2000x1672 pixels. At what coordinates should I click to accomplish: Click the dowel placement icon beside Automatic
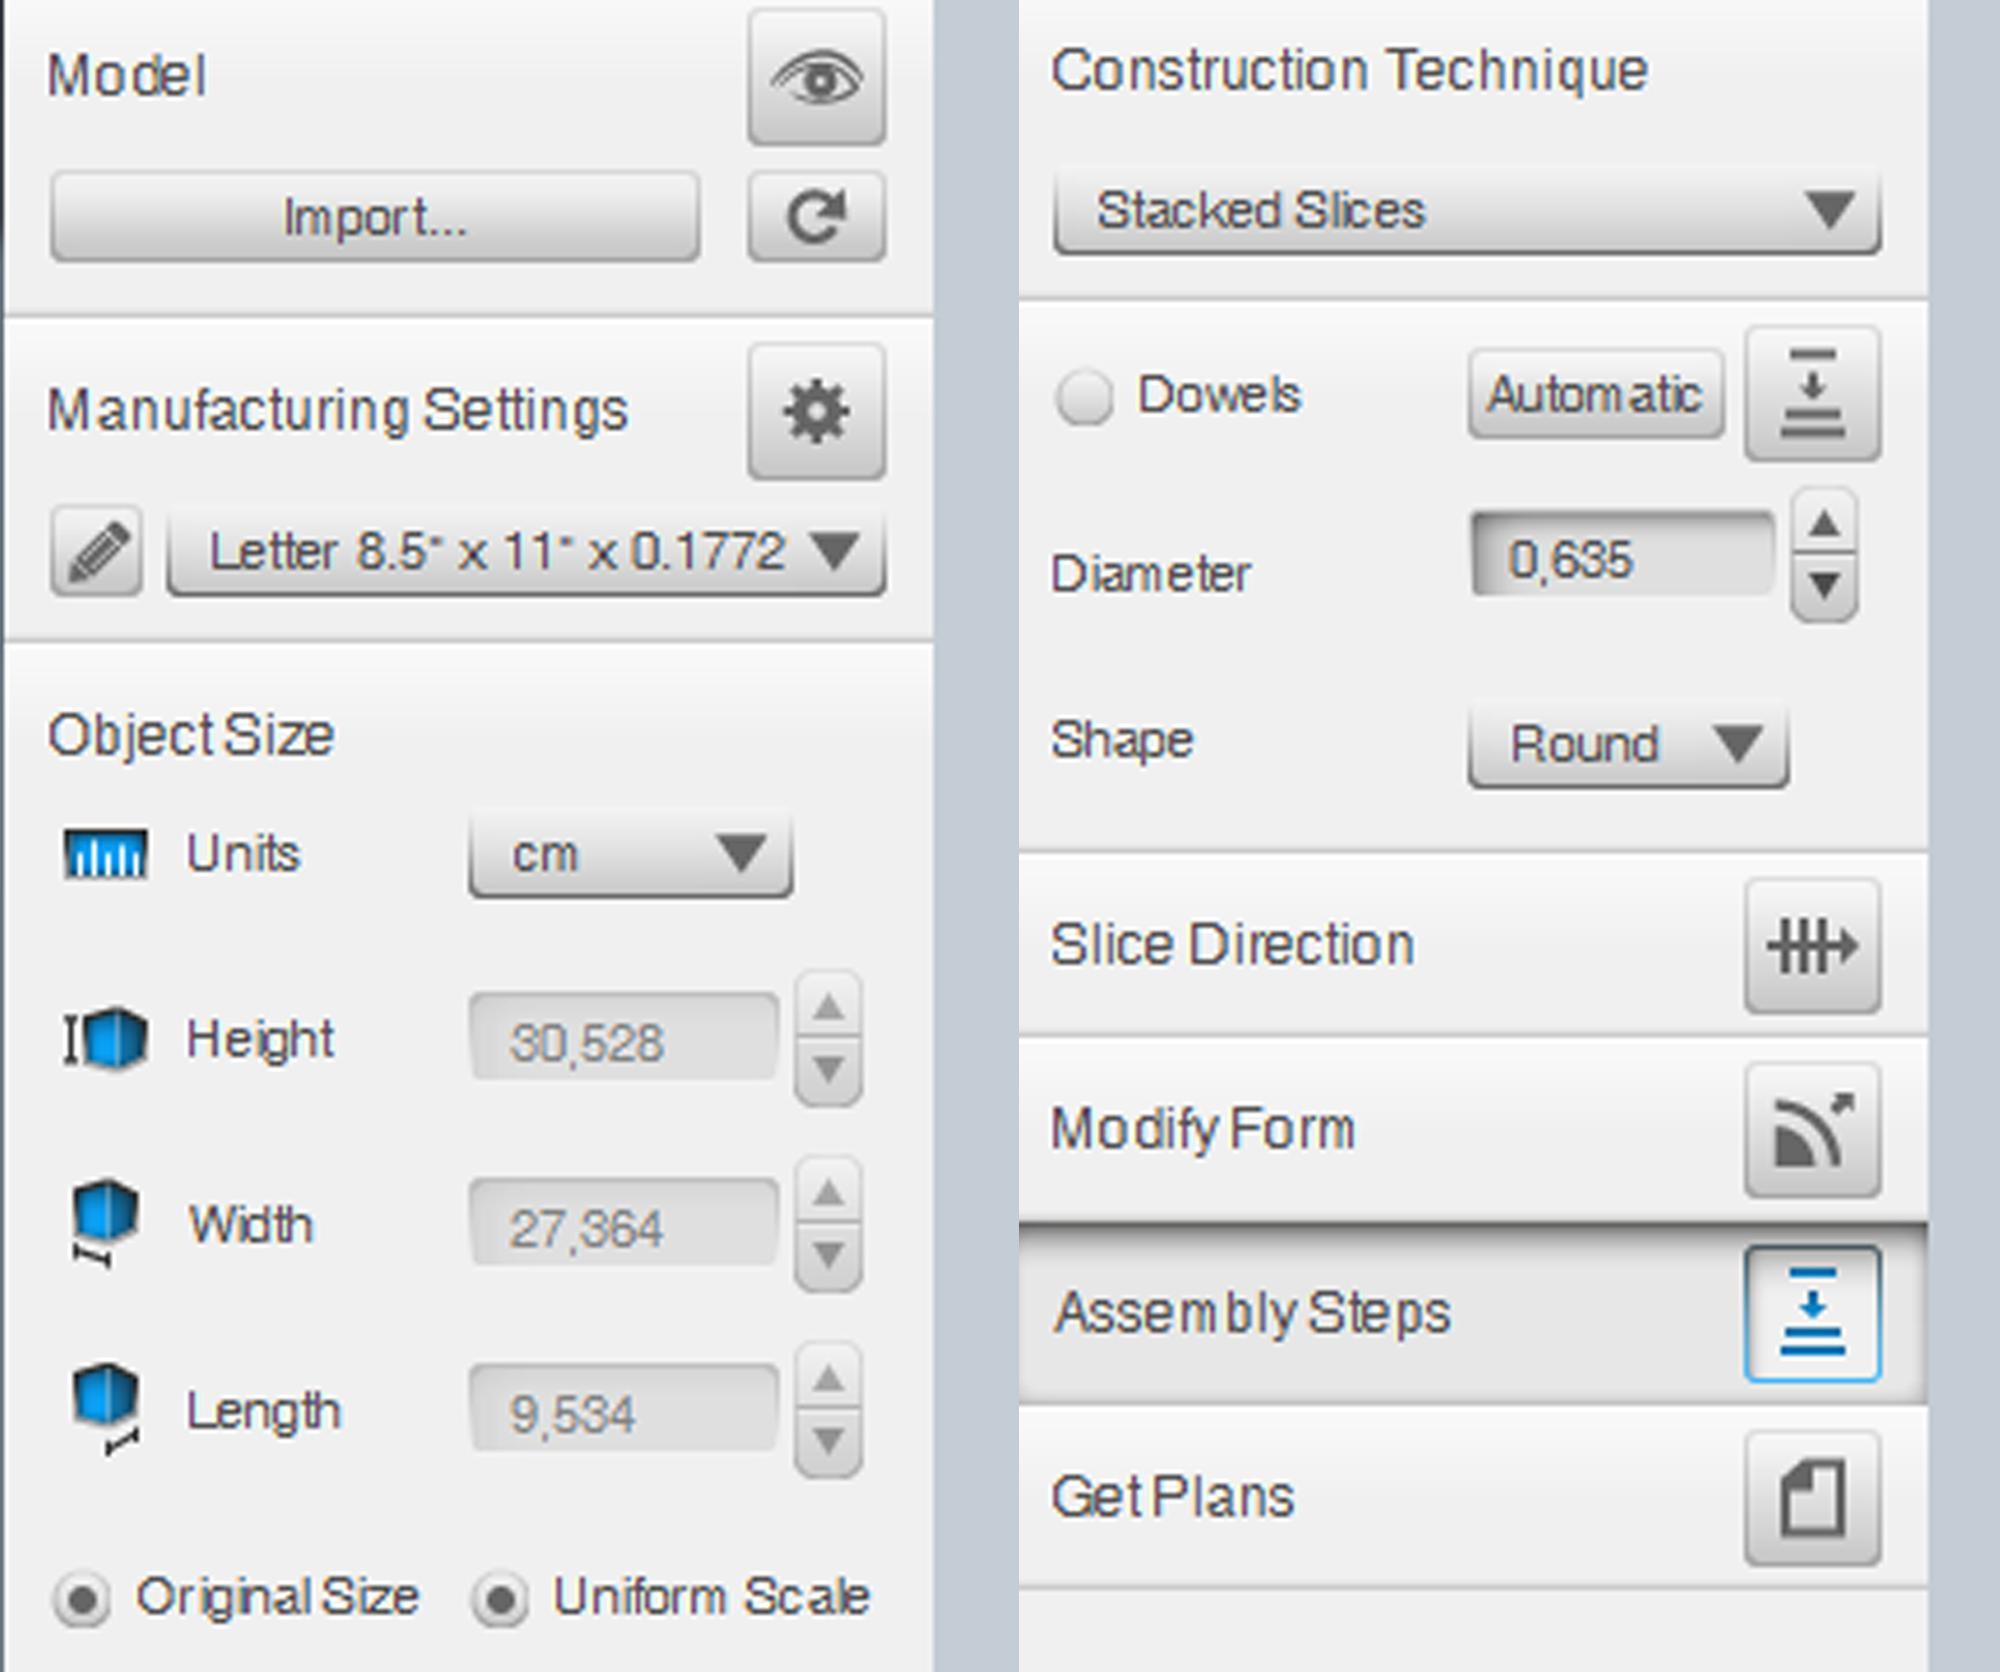click(1812, 394)
